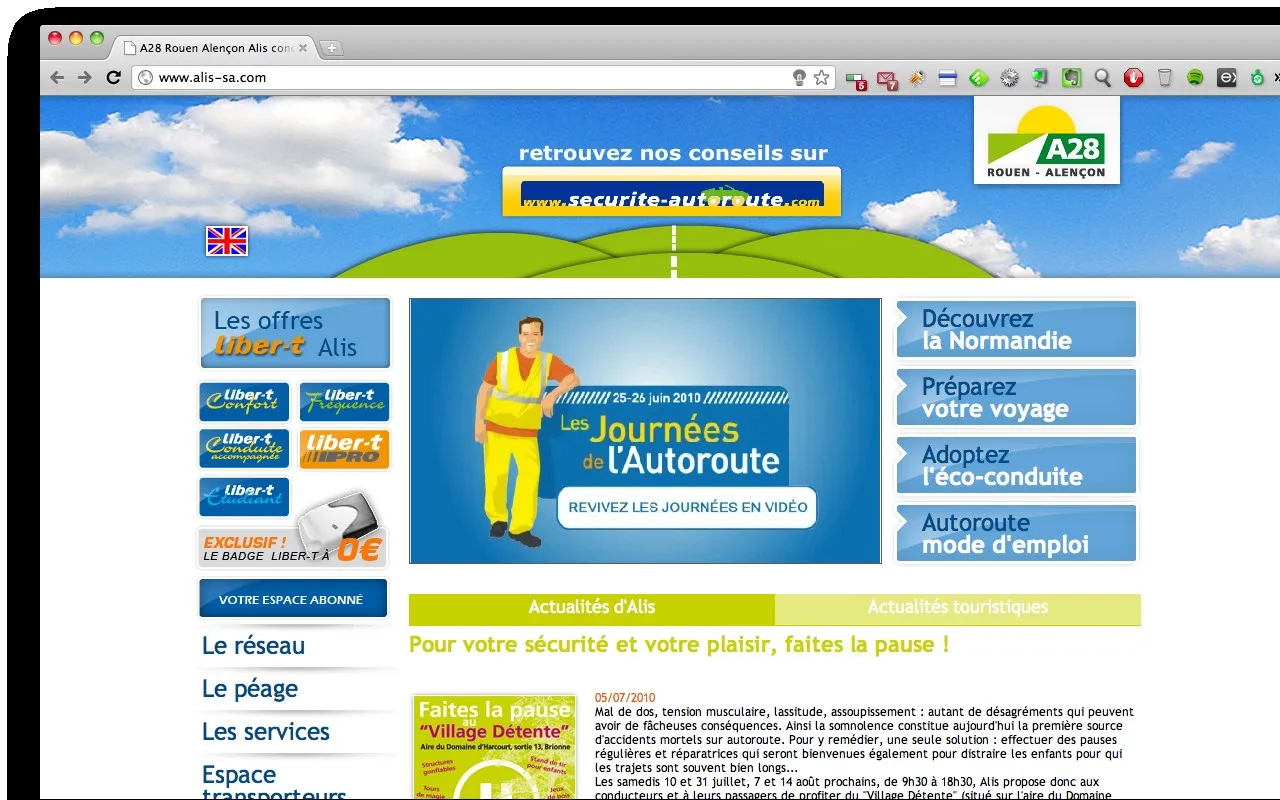Click the browser back arrow
Screen dimensions: 1280x800
click(57, 77)
